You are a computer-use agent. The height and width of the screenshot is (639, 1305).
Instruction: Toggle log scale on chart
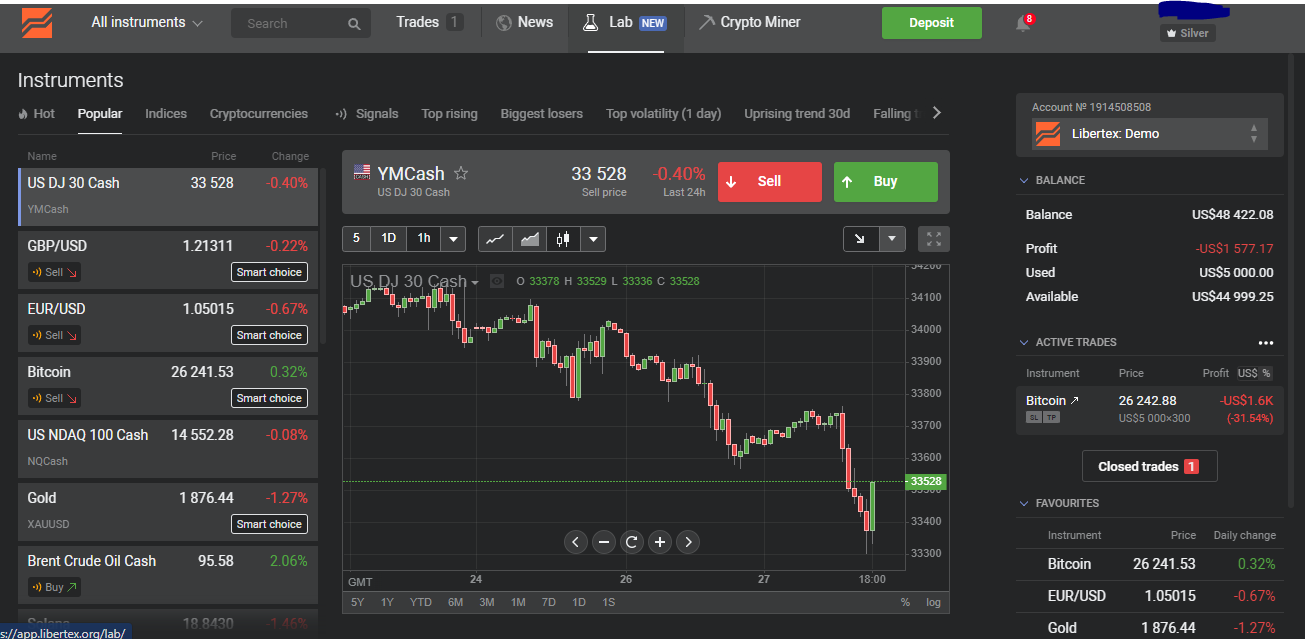click(934, 602)
